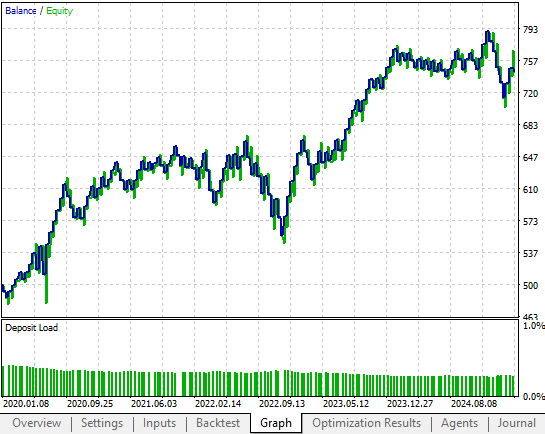The image size is (545, 434).
Task: Open the Overview tab
Action: (36, 423)
